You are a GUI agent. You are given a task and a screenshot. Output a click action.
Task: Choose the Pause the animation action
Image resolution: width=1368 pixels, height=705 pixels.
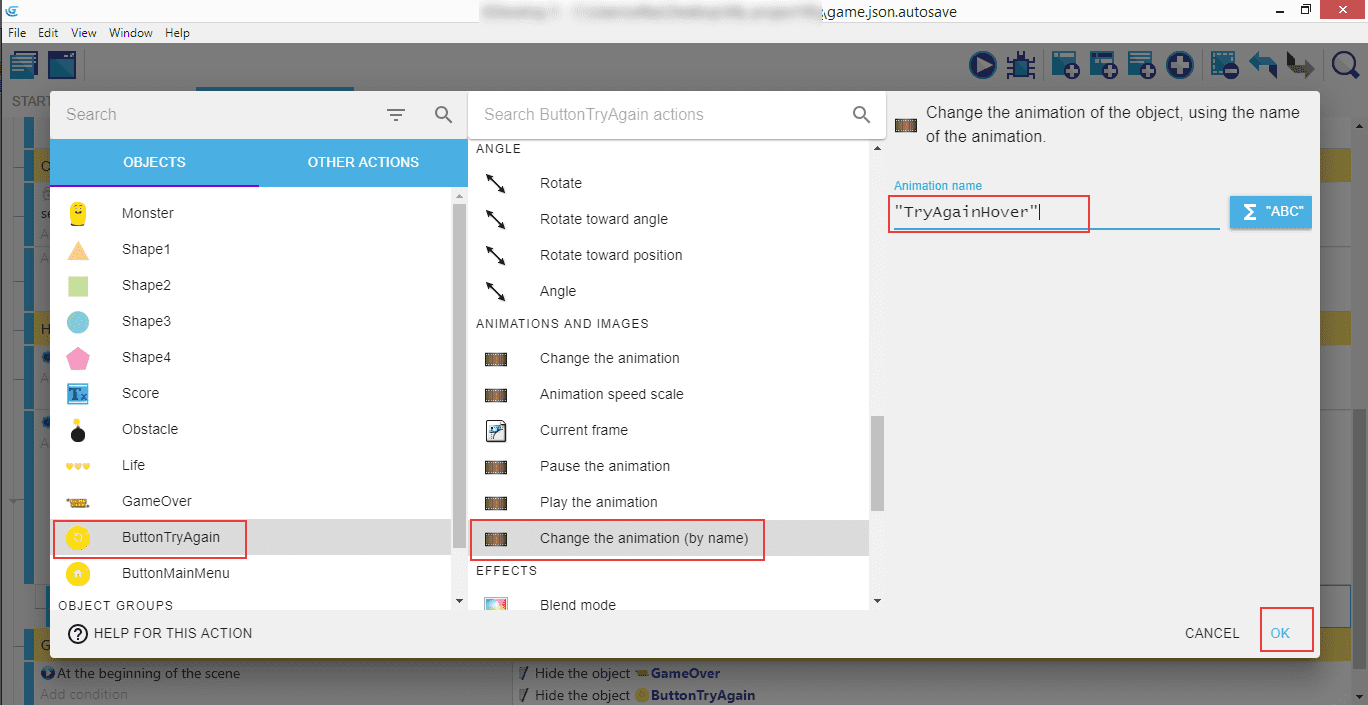point(605,466)
